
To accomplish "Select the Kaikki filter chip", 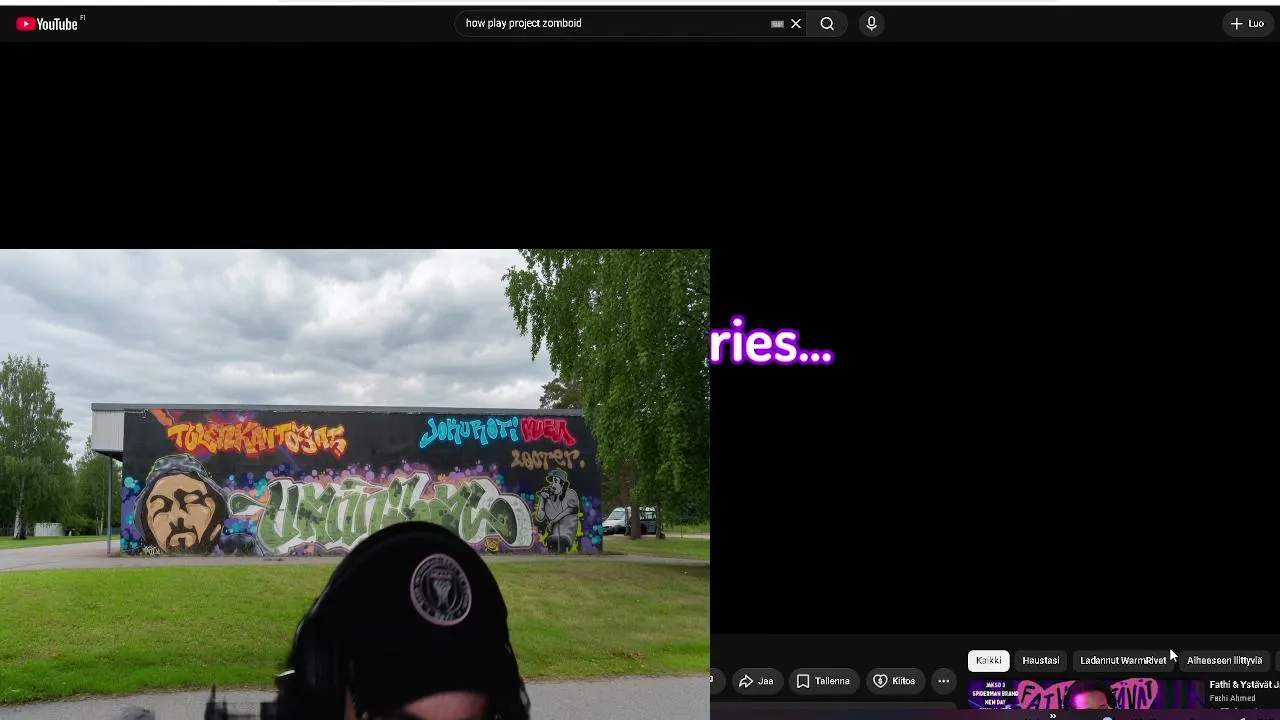I will (988, 660).
